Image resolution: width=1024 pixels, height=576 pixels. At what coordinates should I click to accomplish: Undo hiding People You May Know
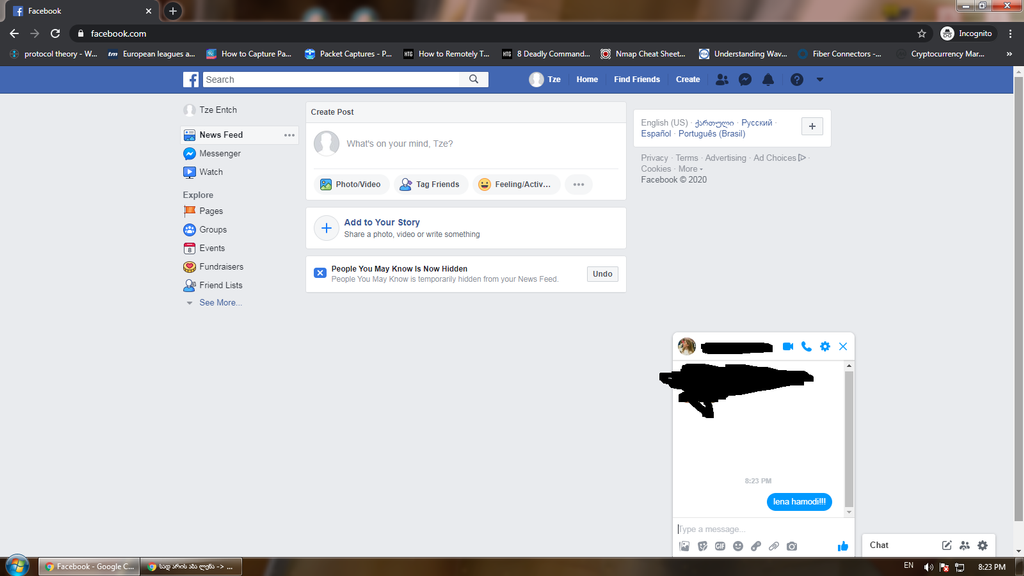click(602, 274)
